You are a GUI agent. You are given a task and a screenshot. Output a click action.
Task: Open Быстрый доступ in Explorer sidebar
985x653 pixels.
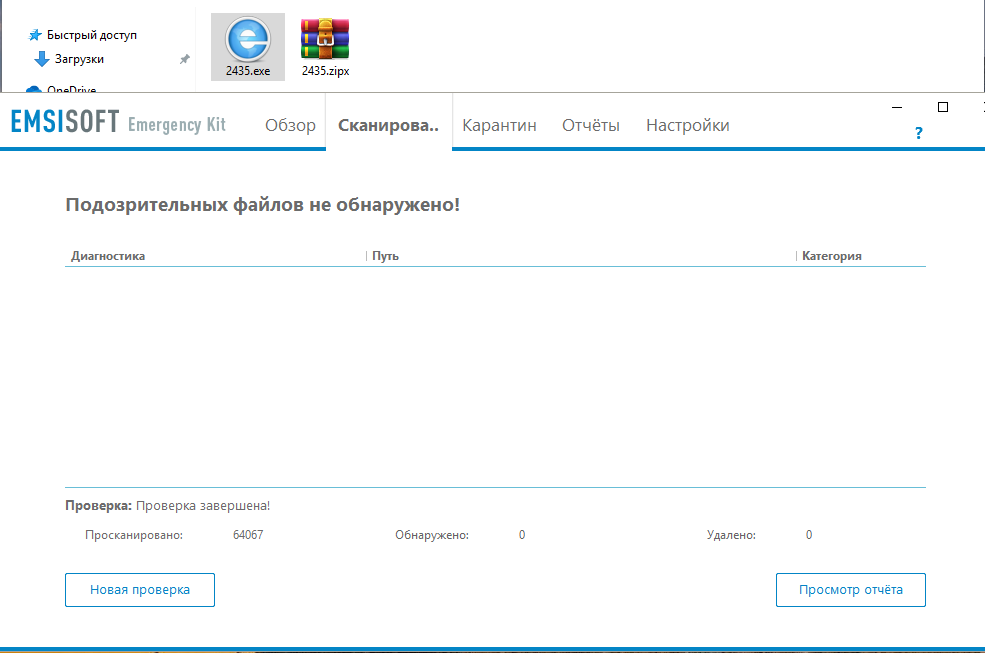click(92, 35)
